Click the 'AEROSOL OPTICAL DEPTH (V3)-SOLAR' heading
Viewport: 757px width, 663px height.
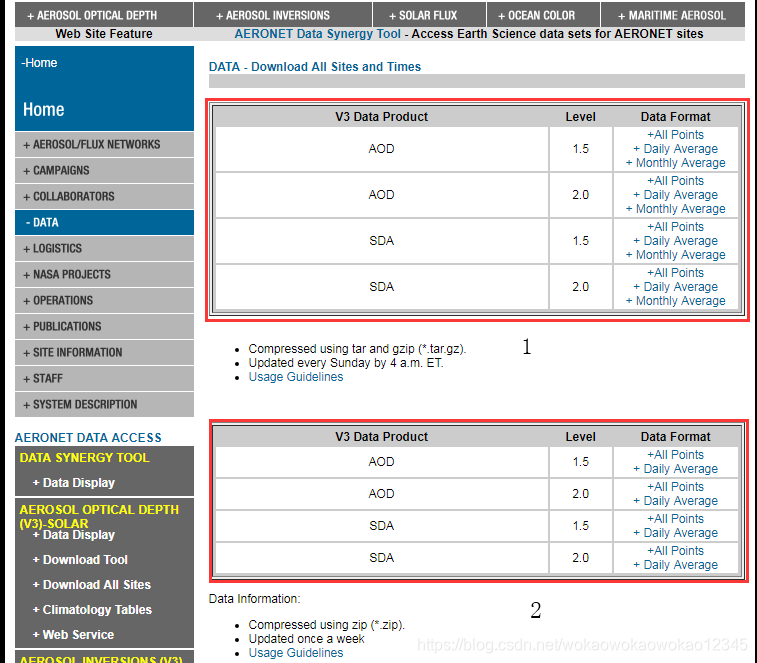coord(98,516)
